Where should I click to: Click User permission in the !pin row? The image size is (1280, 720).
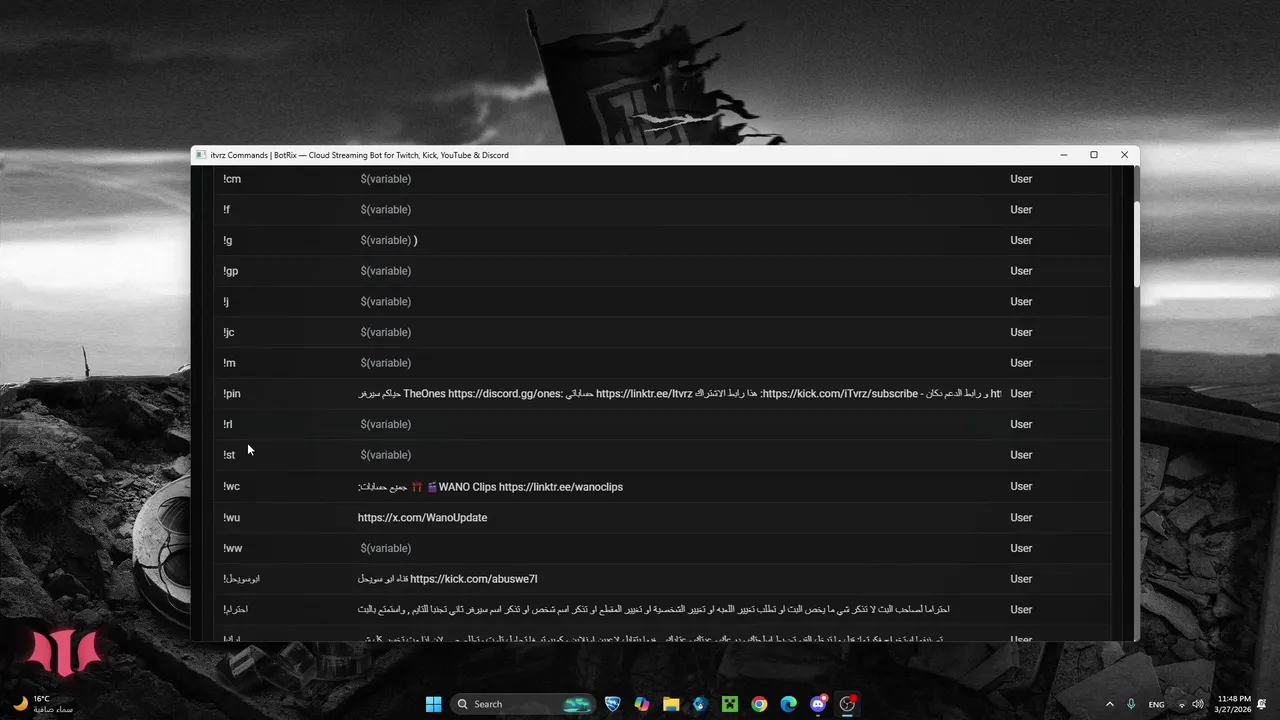click(x=1021, y=394)
